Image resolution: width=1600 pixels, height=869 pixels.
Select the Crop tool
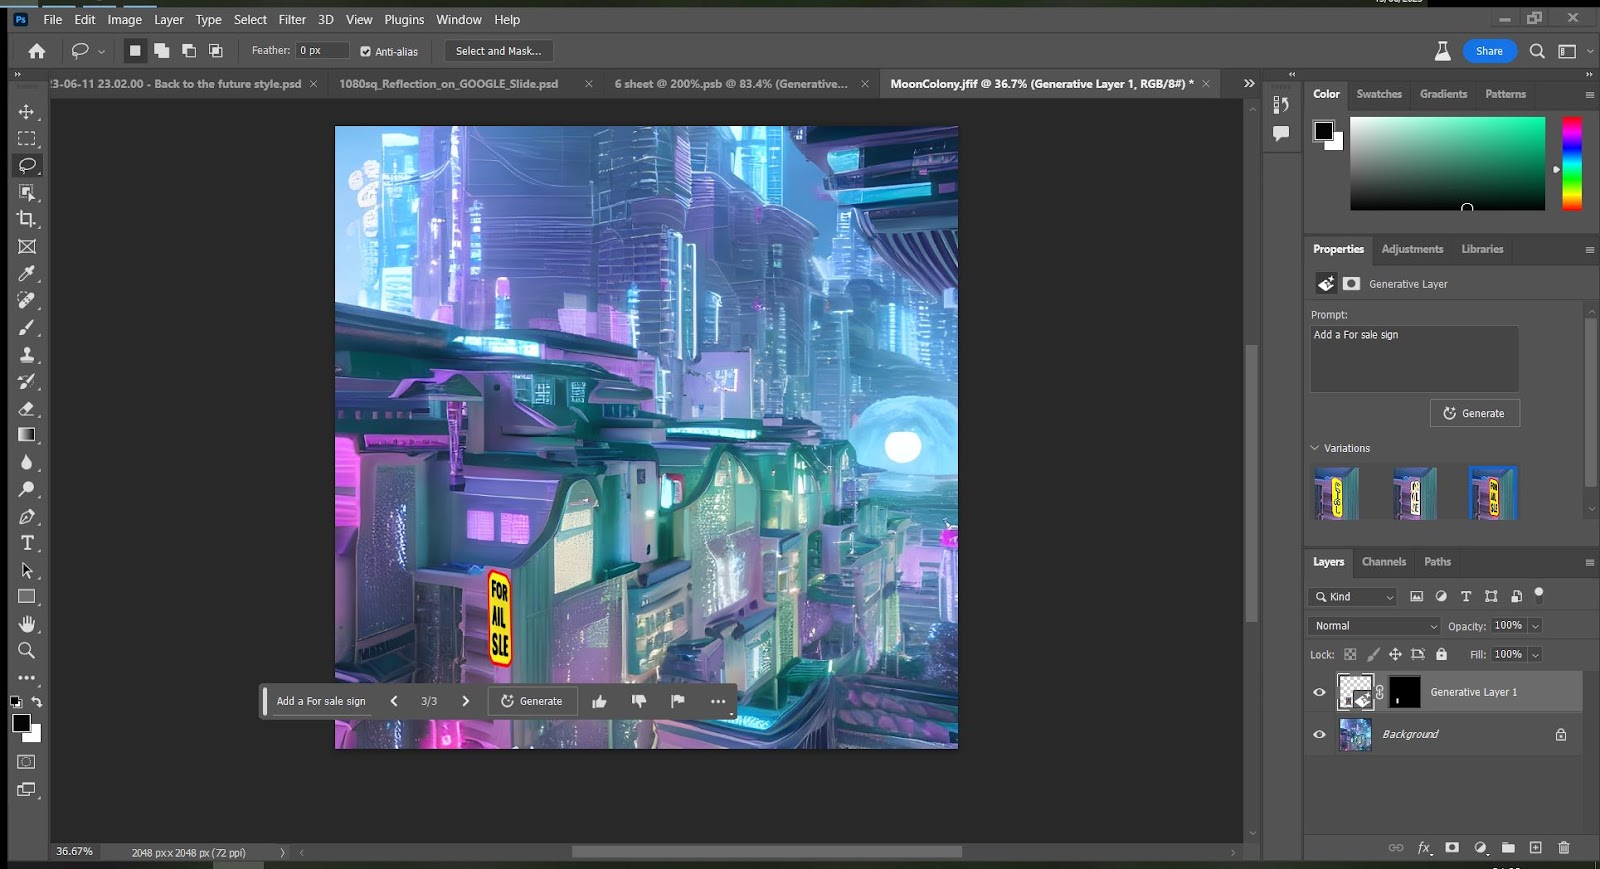[27, 219]
